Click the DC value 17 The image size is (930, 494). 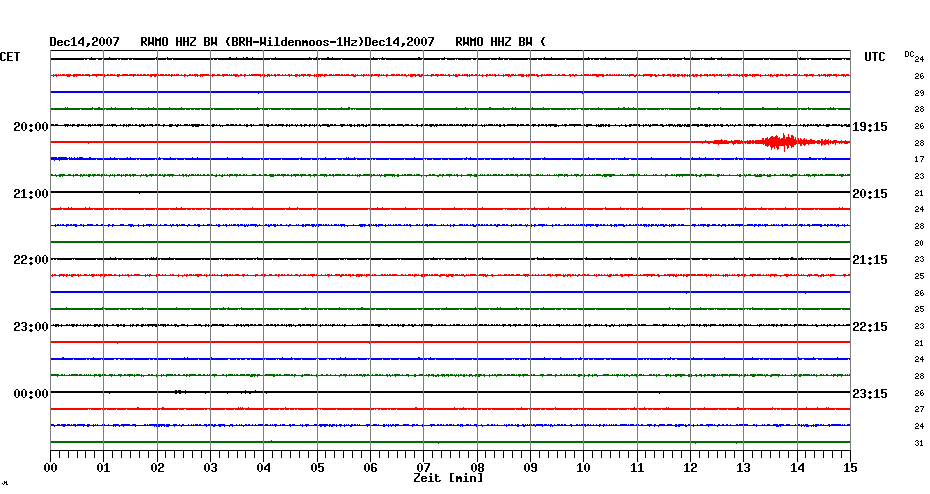coord(919,160)
